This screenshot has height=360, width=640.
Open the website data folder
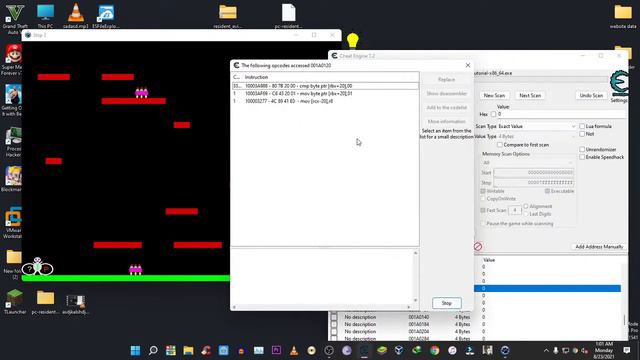[623, 16]
